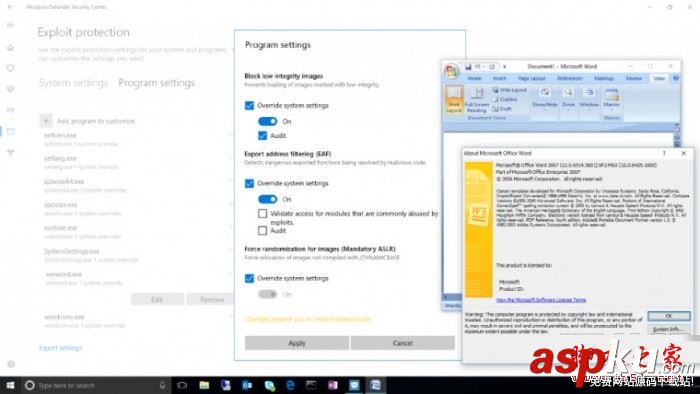
Task: Open the Insert tab in Word
Action: coord(499,78)
